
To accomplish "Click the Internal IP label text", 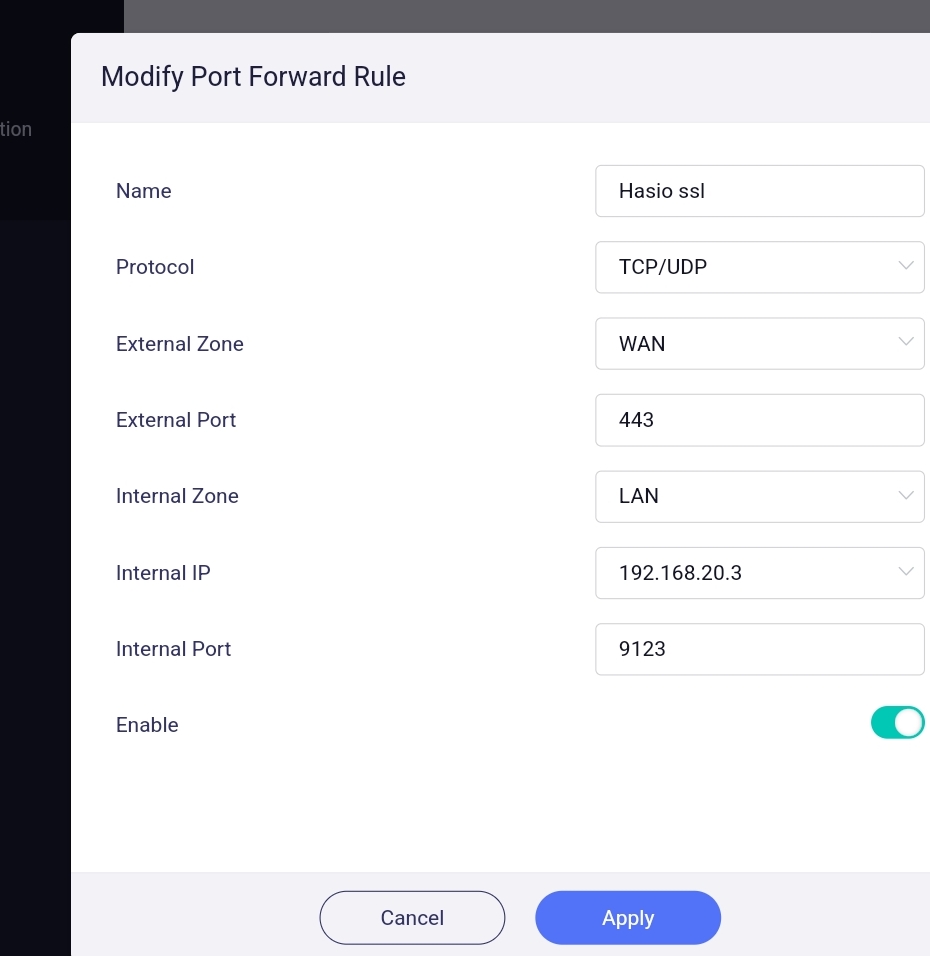I will [x=163, y=573].
